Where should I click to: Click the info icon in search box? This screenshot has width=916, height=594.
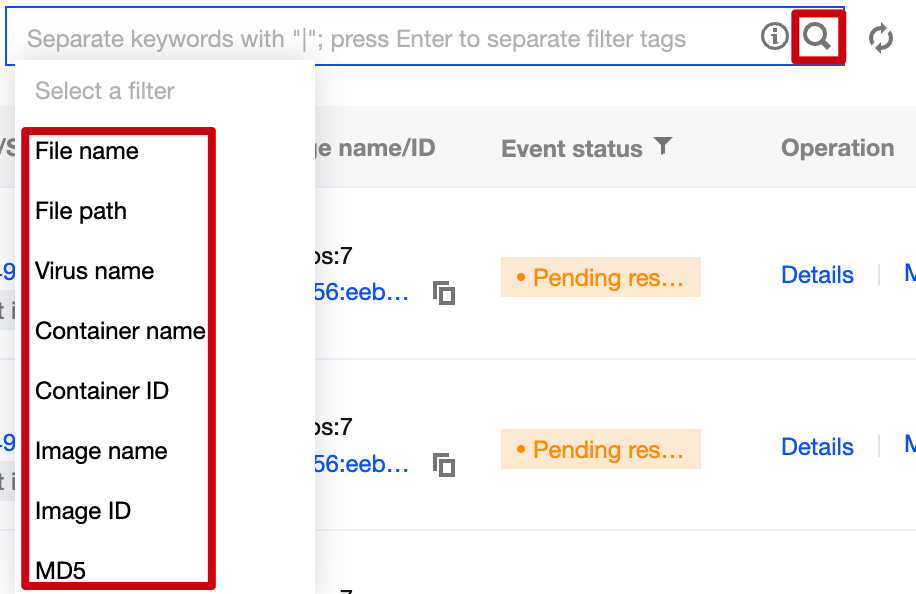coord(774,38)
